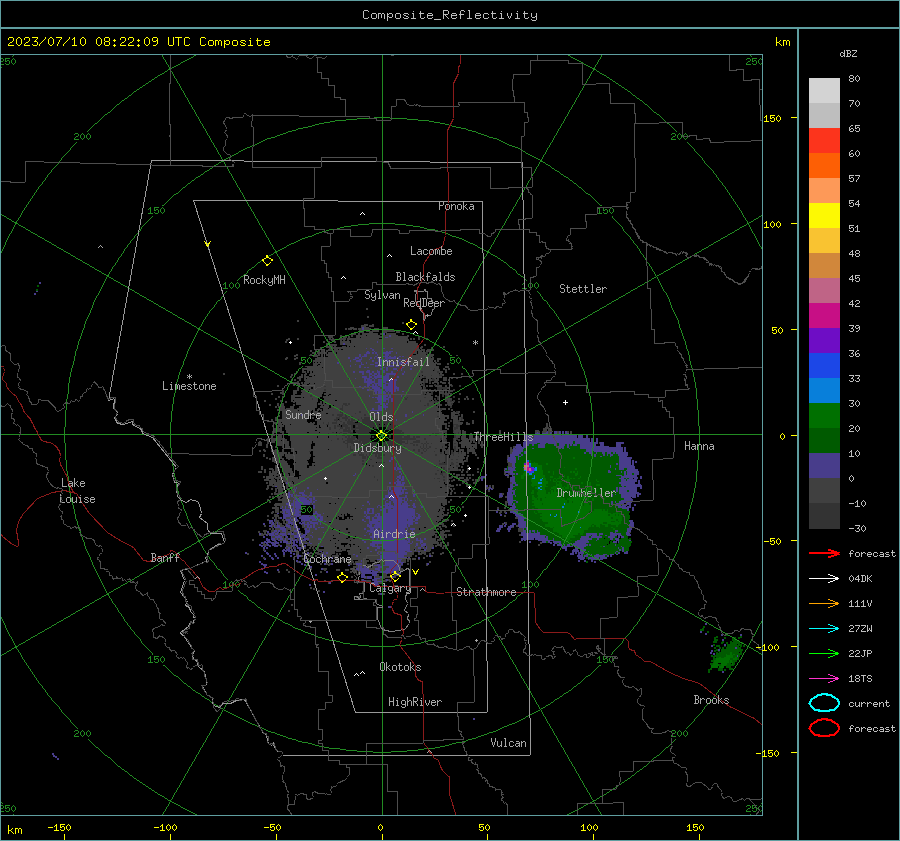
Task: Click the timestamp 2023/07/10 08:22:09 UTC
Action: 98,42
